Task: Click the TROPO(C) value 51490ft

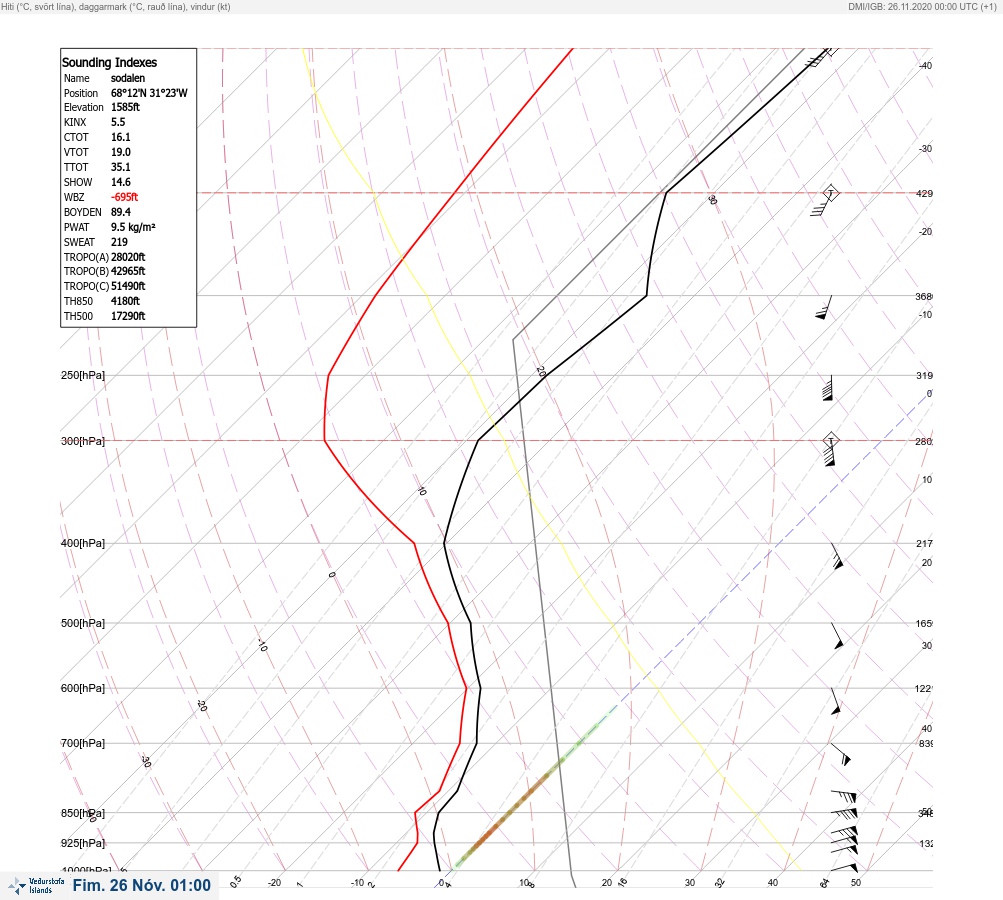Action: [128, 286]
